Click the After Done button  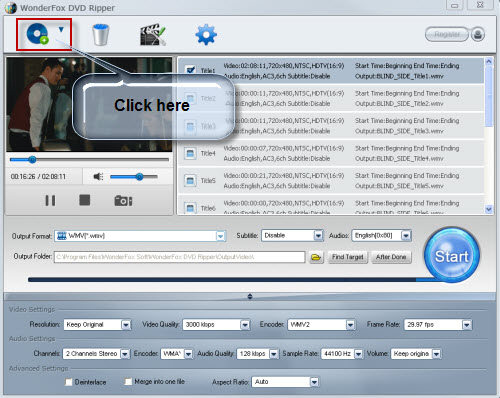pyautogui.click(x=391, y=257)
